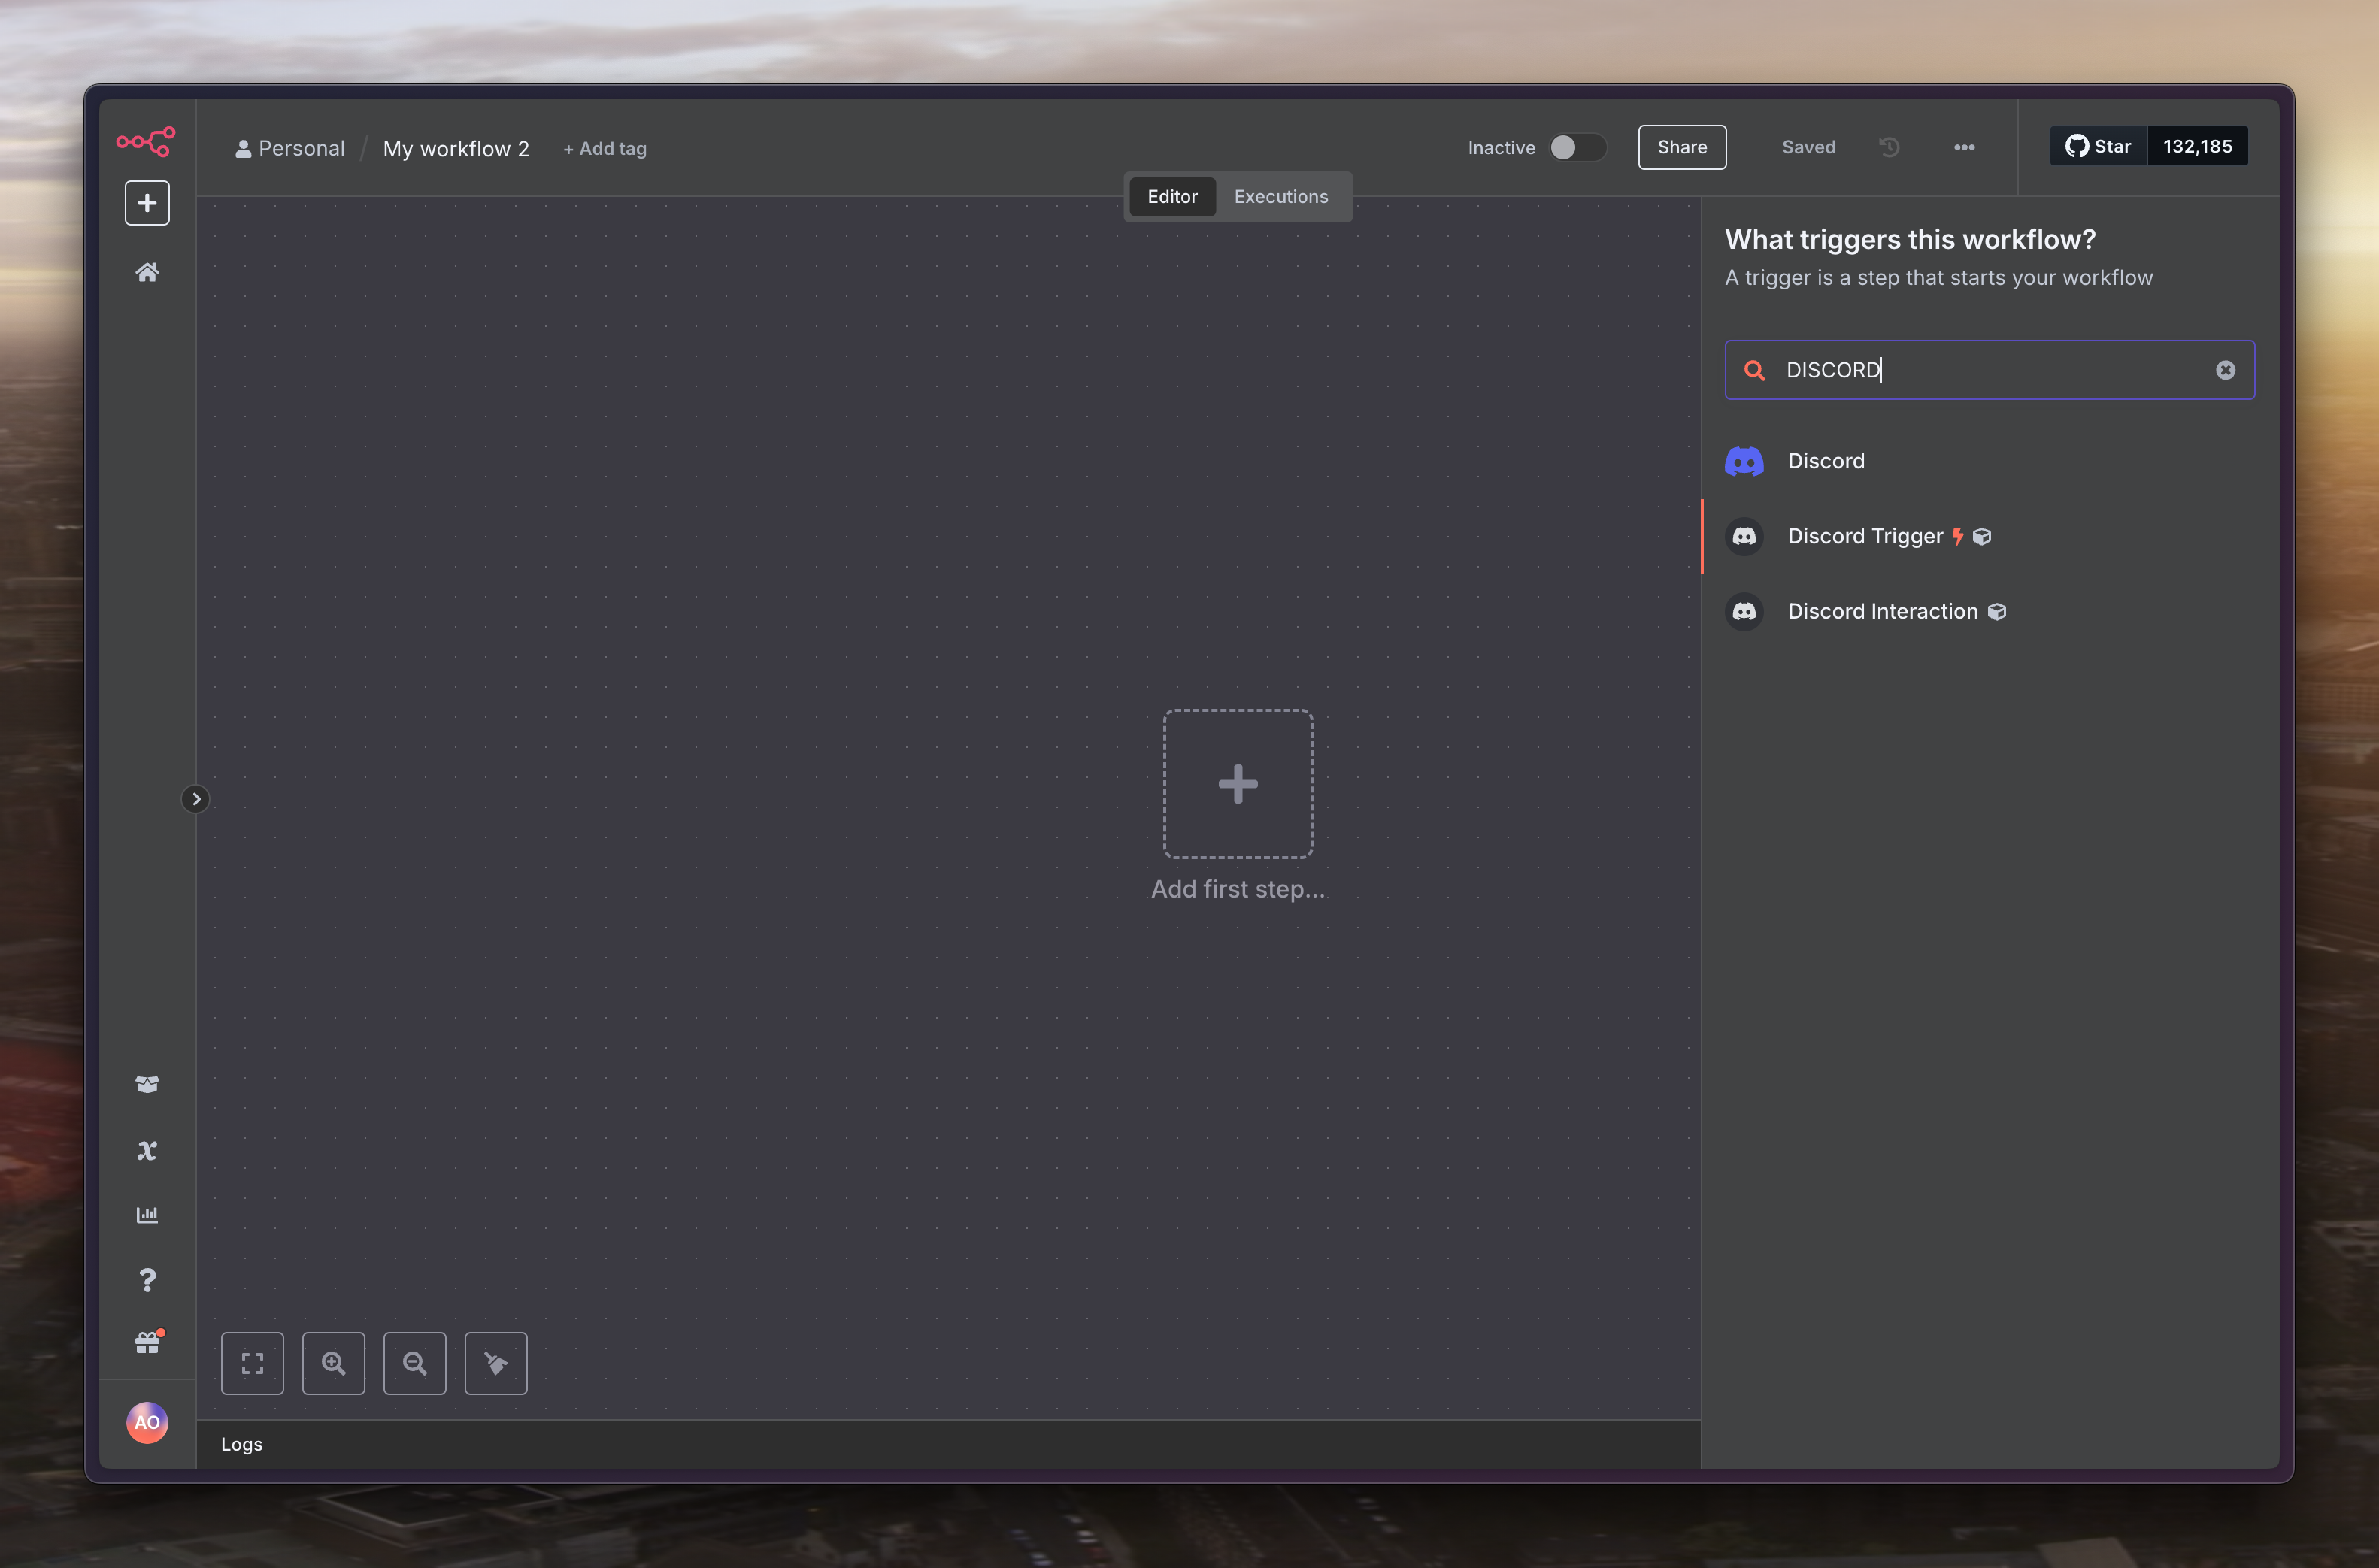Viewport: 2379px width, 1568px height.
Task: Click the Share button
Action: pos(1681,147)
